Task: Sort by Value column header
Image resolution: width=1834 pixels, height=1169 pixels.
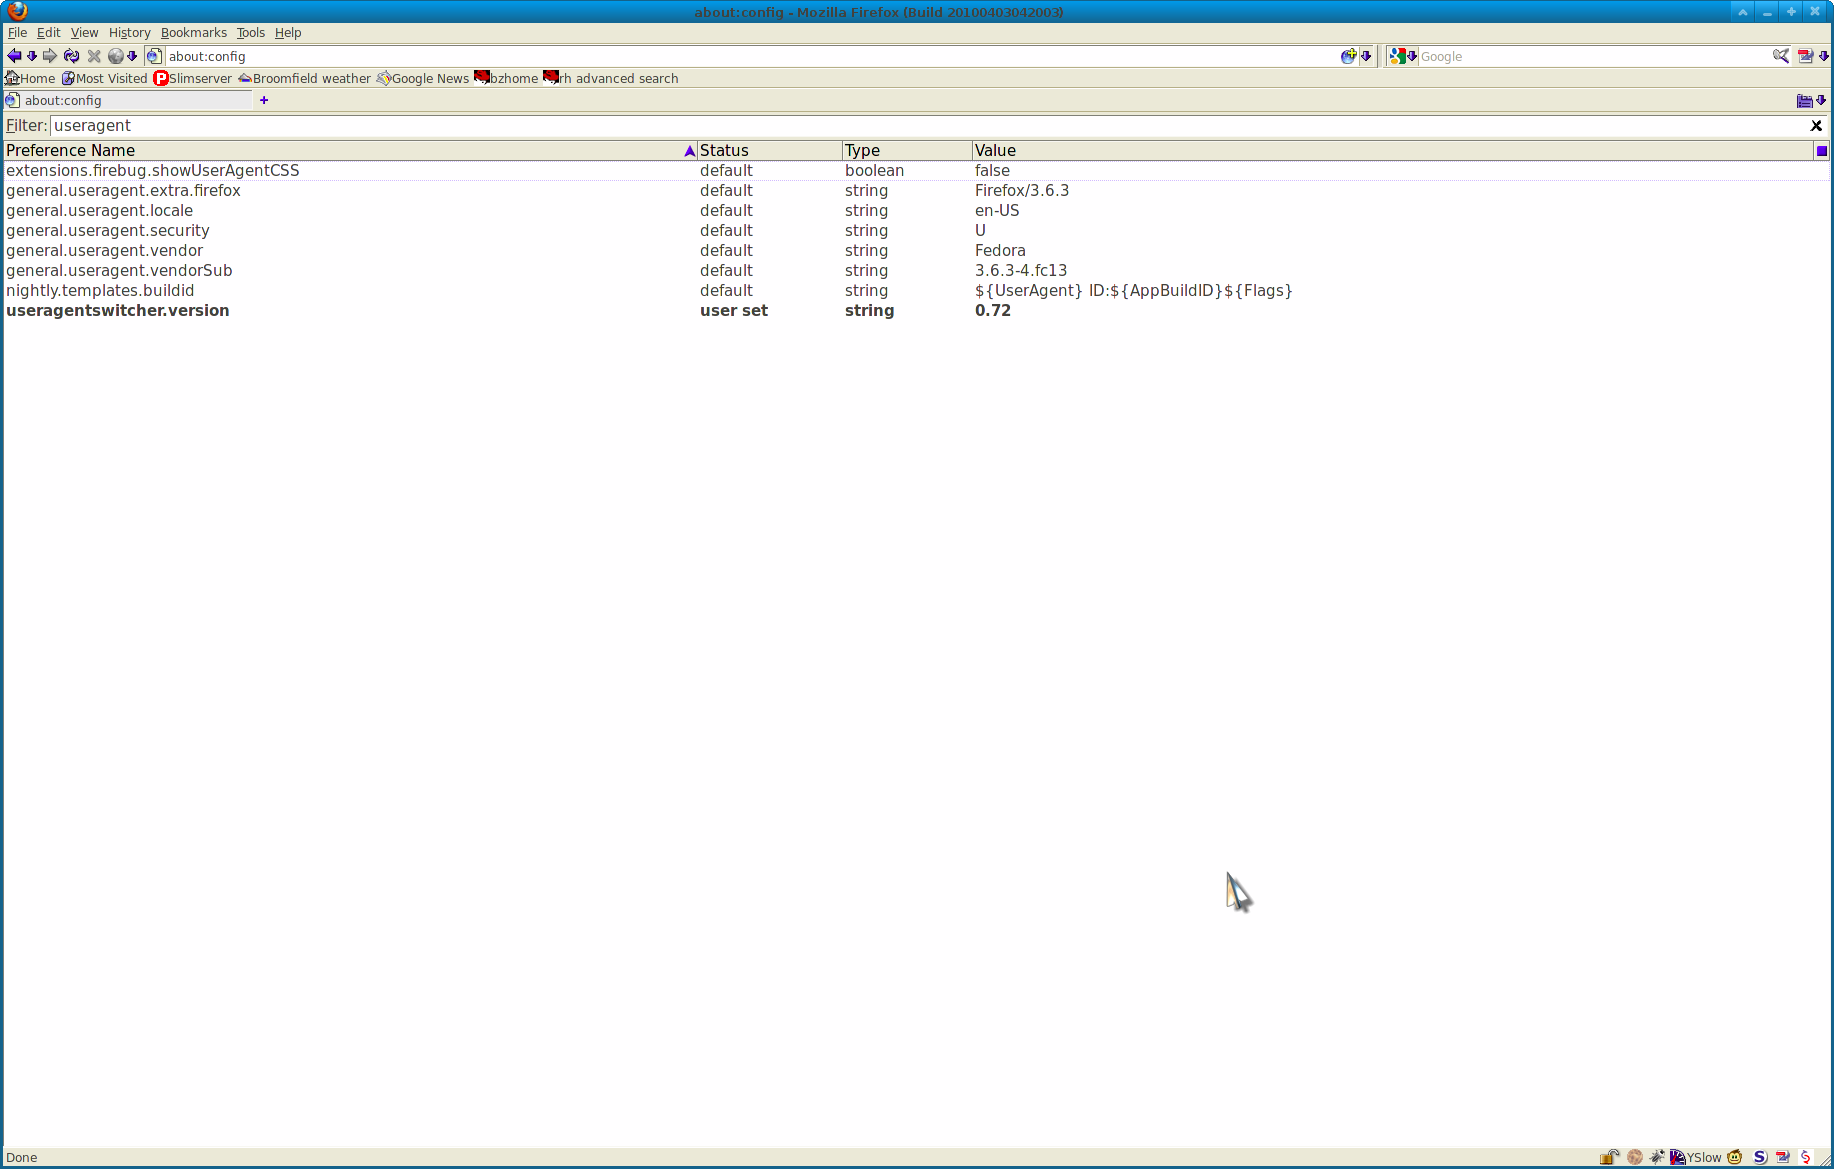Action: 1392,150
